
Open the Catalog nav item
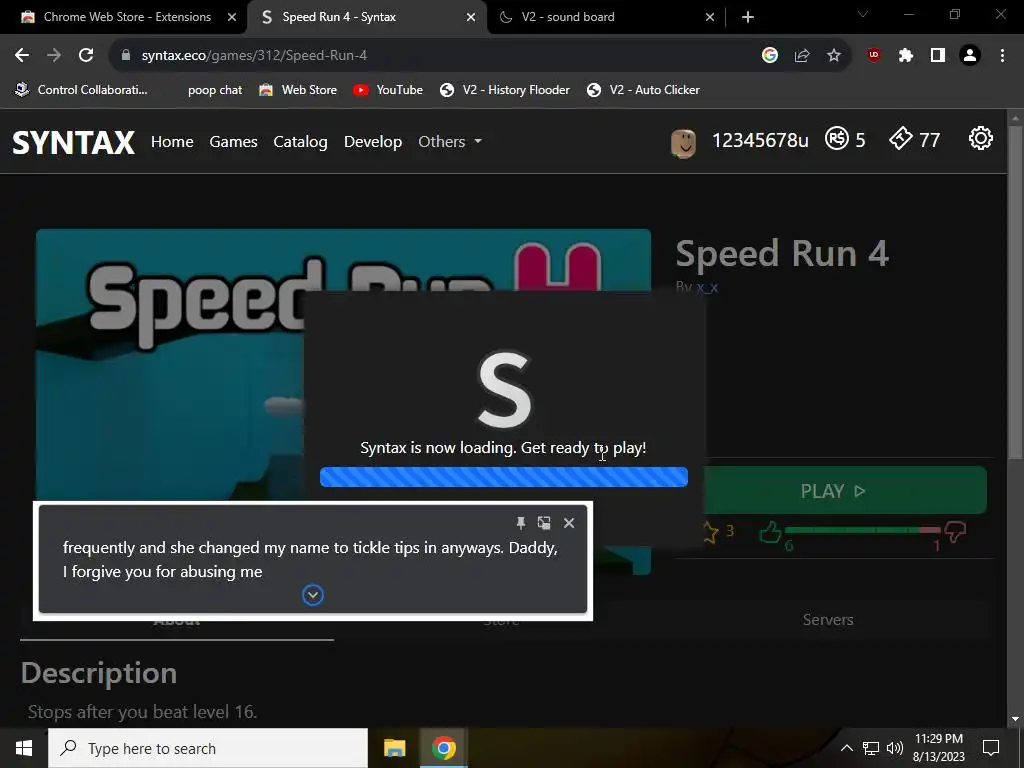click(x=300, y=142)
